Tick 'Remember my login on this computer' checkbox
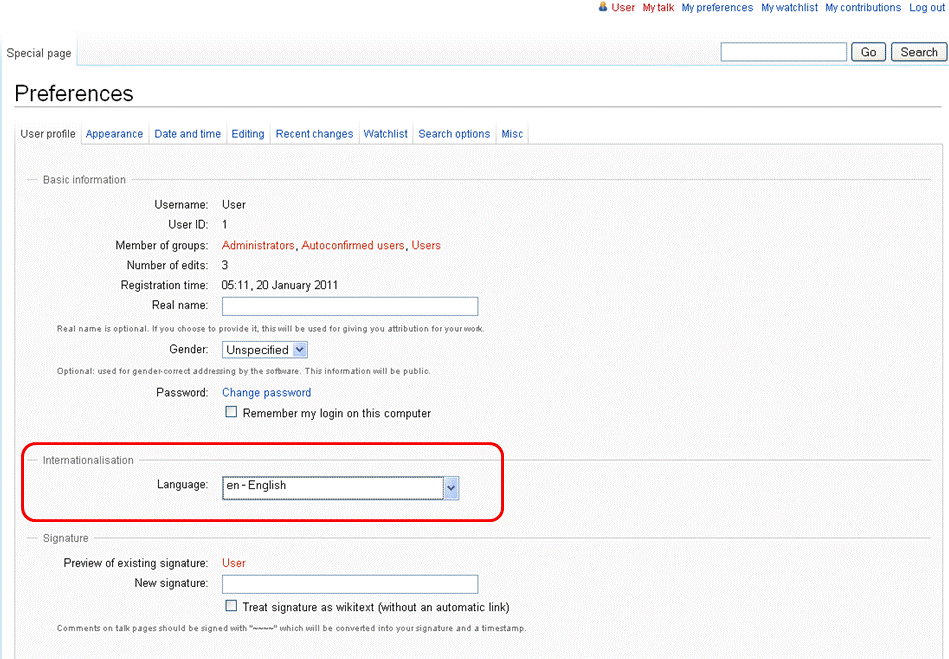Image resolution: width=949 pixels, height=659 pixels. click(231, 412)
